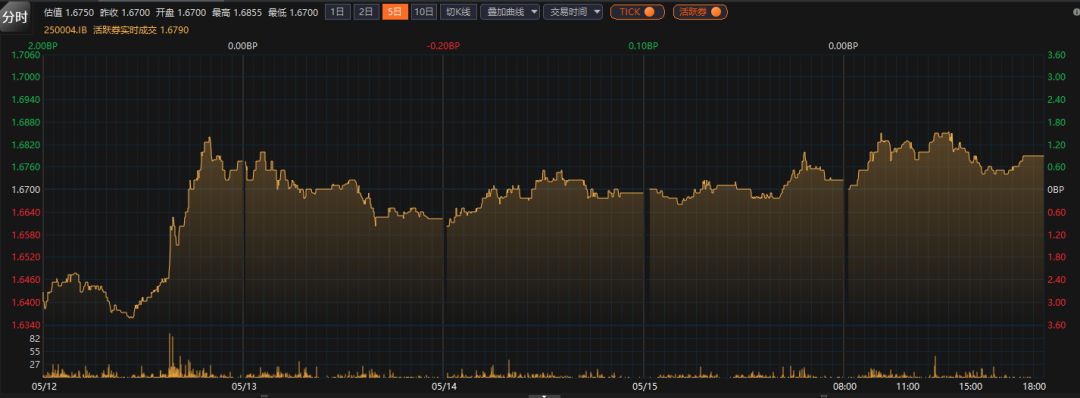Click the 活跃券实时成交 1.6790 text
Viewport: 1080px width, 398px height.
click(x=141, y=30)
